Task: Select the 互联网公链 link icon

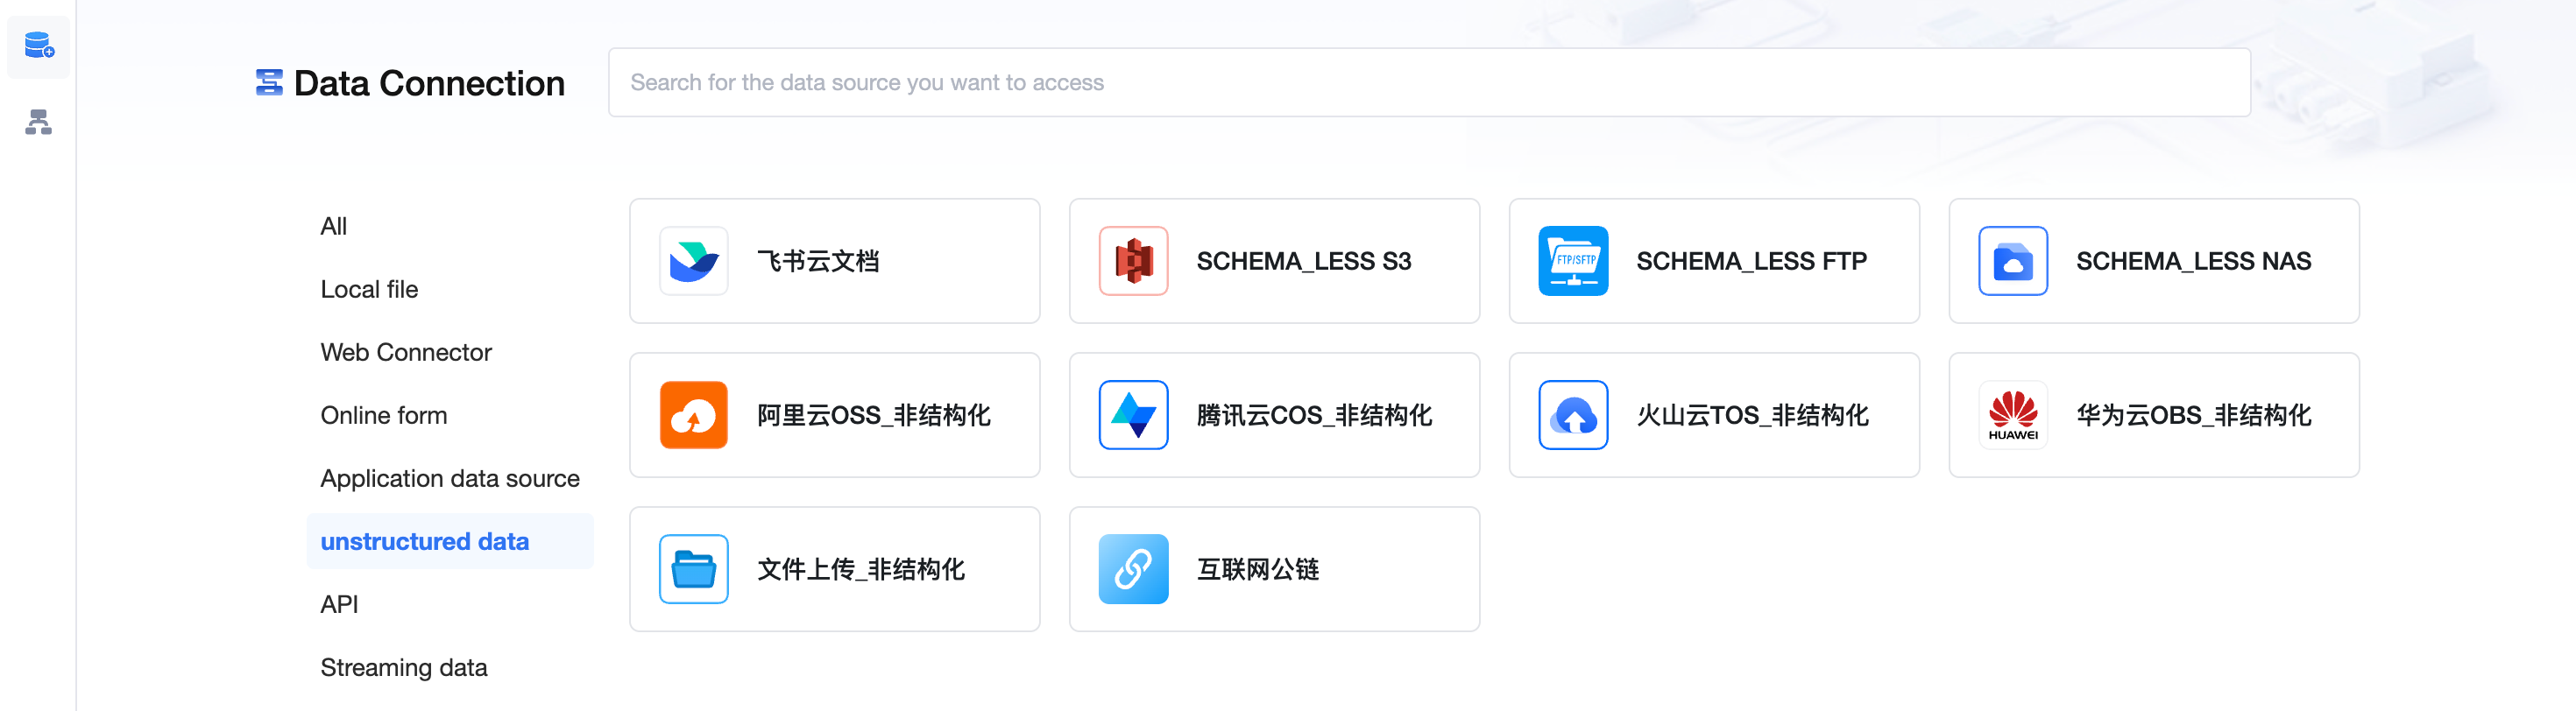Action: tap(1133, 569)
